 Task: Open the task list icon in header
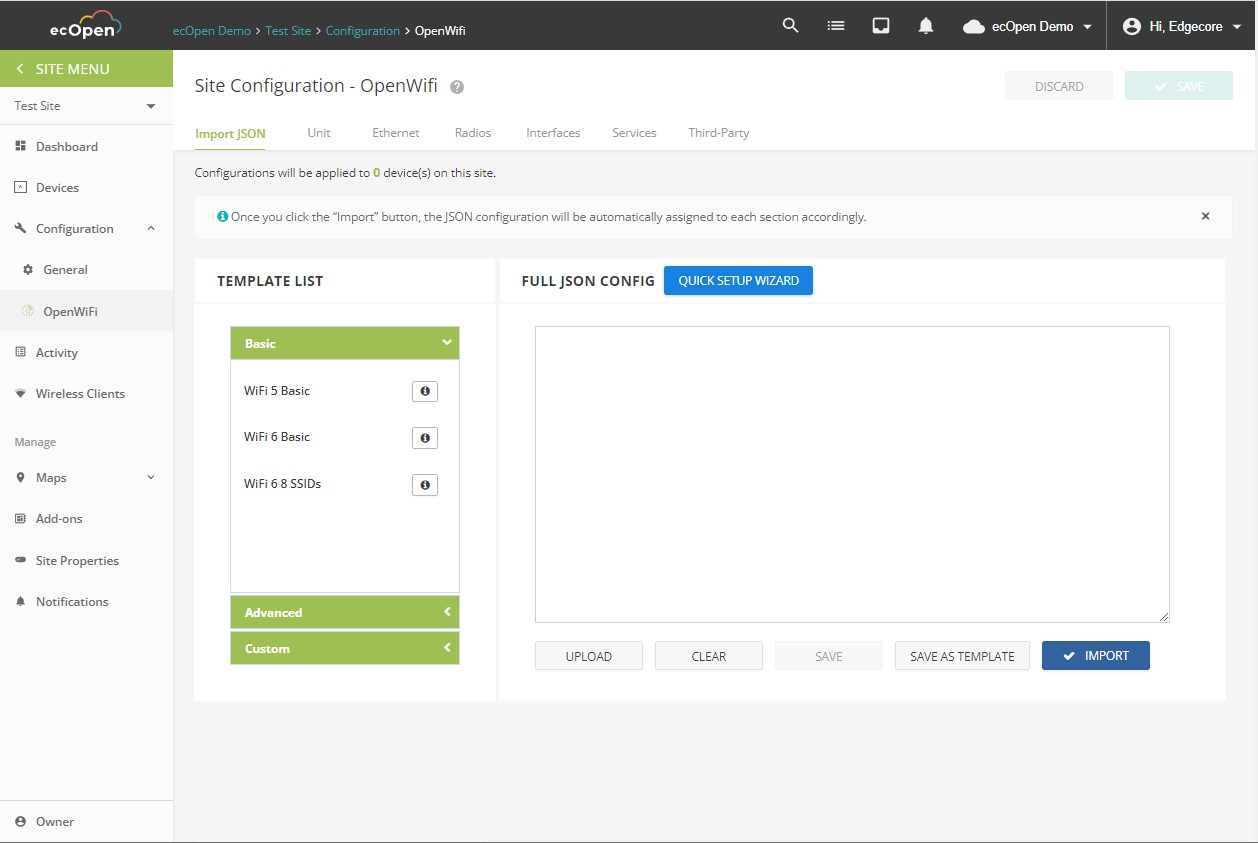pyautogui.click(x=836, y=26)
